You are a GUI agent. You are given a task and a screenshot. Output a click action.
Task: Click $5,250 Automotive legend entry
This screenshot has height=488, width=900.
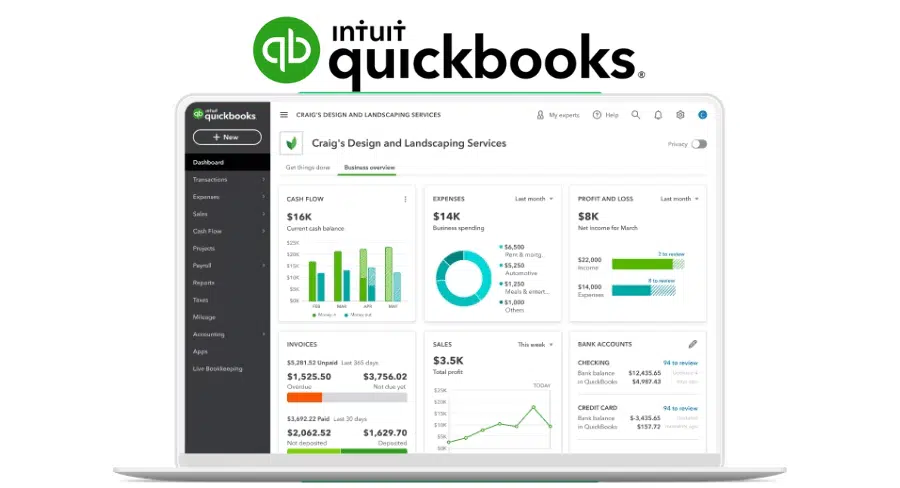pyautogui.click(x=519, y=269)
